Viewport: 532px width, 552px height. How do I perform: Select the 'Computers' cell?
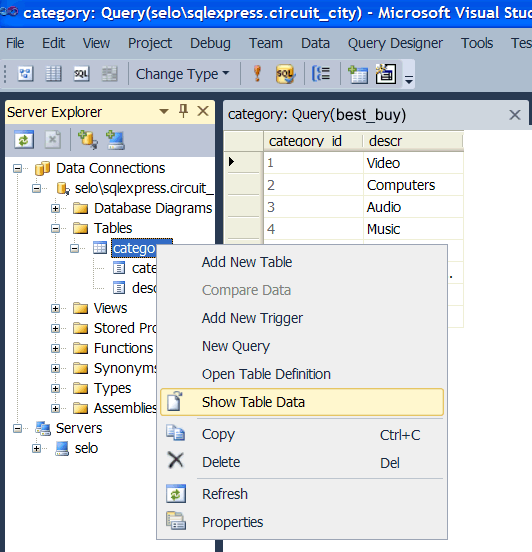[413, 185]
